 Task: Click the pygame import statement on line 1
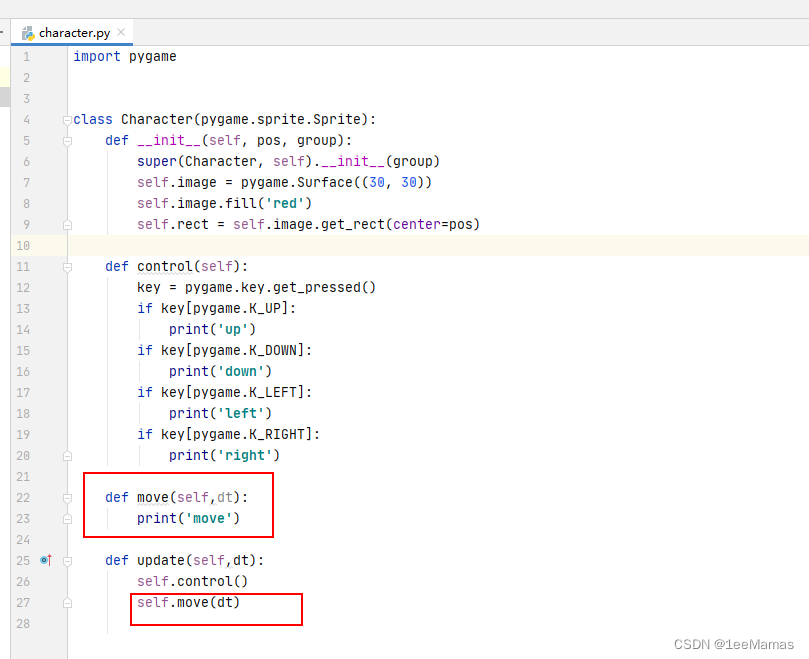[x=125, y=57]
